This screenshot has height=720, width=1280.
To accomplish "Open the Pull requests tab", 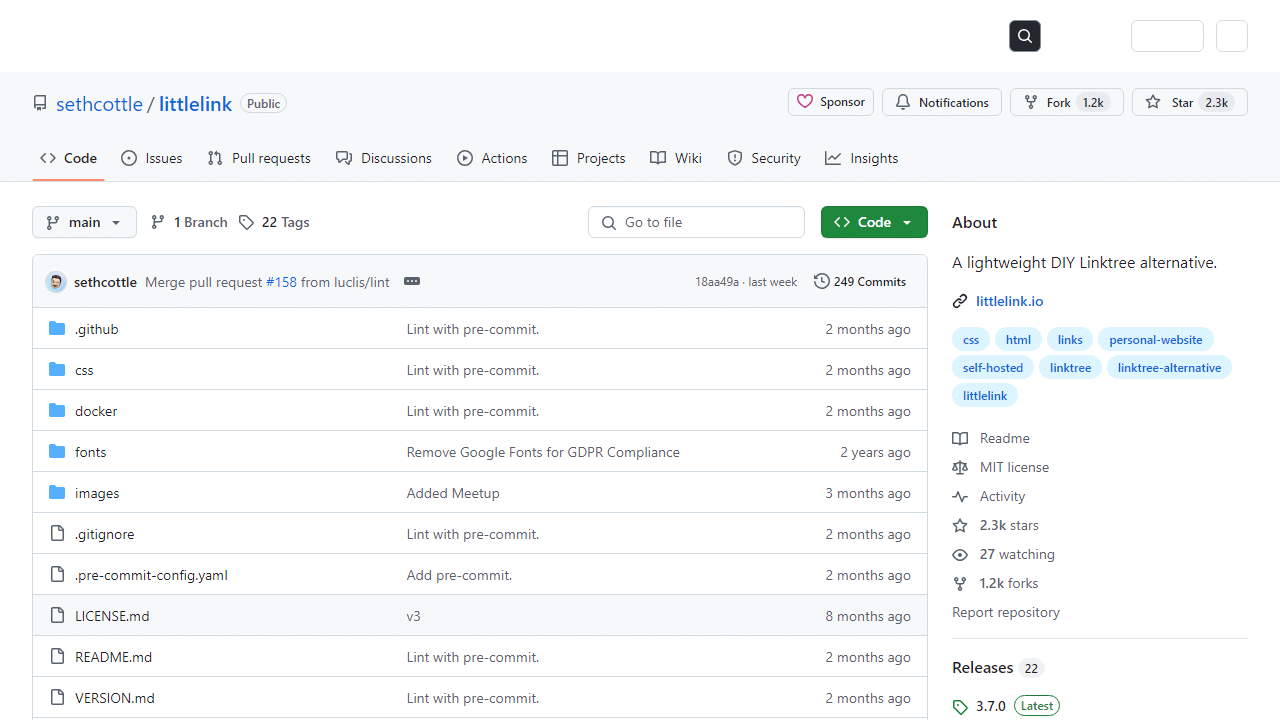I will coord(259,158).
